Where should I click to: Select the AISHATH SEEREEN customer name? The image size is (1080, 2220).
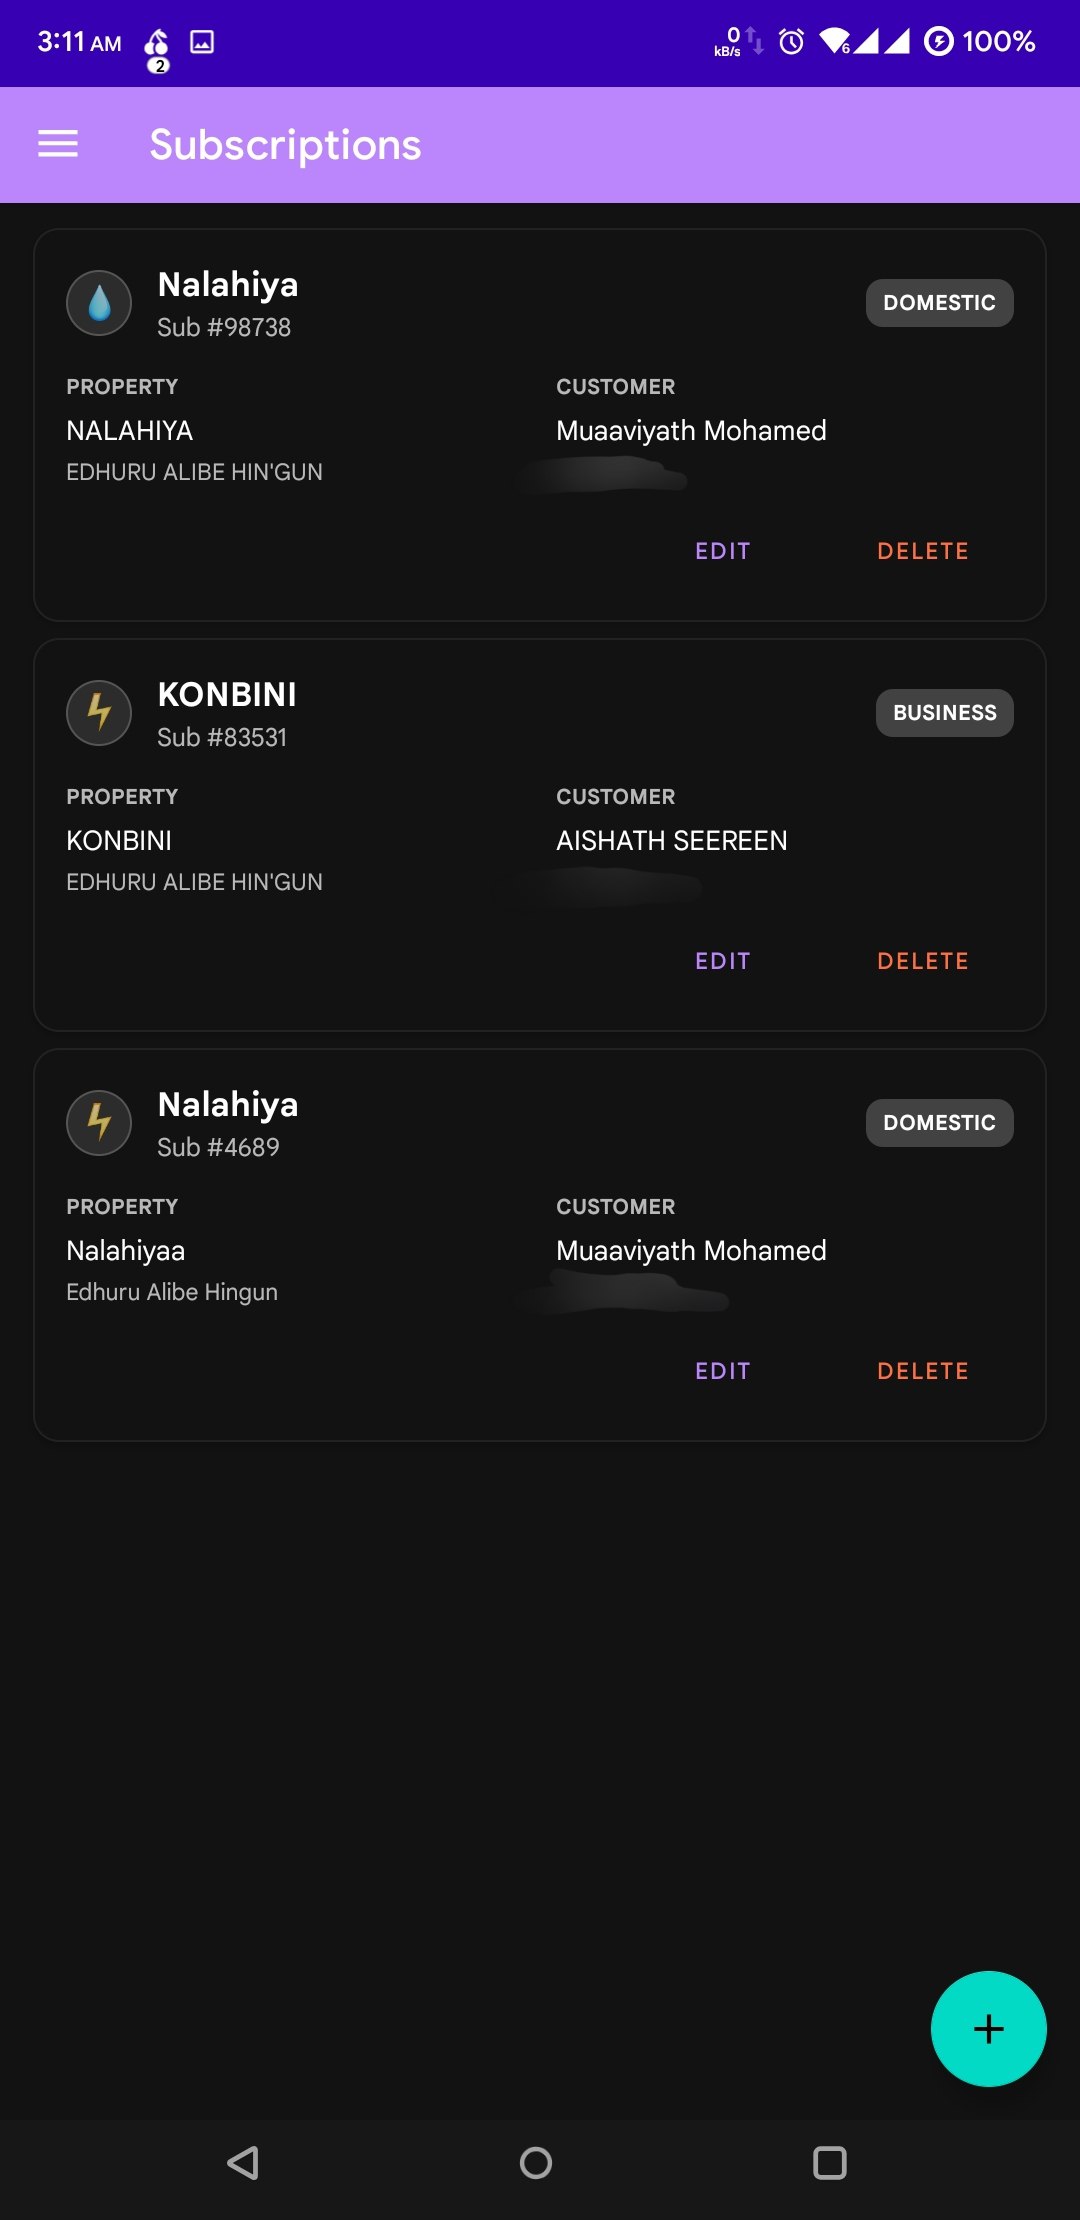[671, 841]
